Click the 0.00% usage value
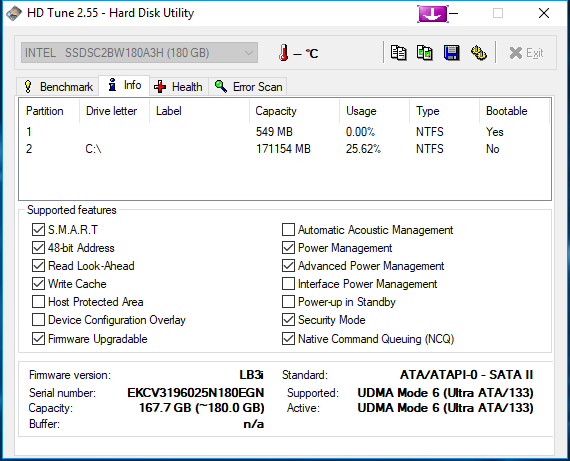This screenshot has height=461, width=570. (360, 132)
